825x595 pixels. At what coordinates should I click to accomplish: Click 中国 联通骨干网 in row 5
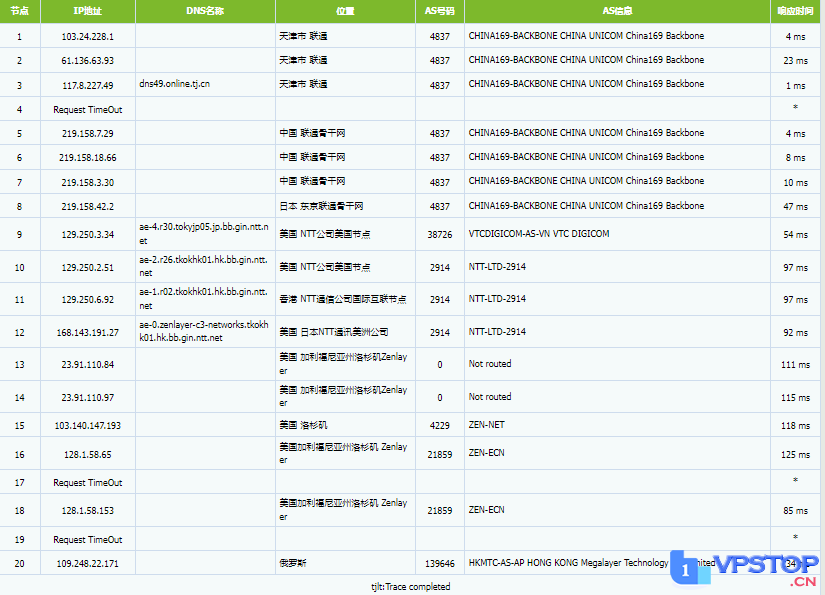[313, 133]
